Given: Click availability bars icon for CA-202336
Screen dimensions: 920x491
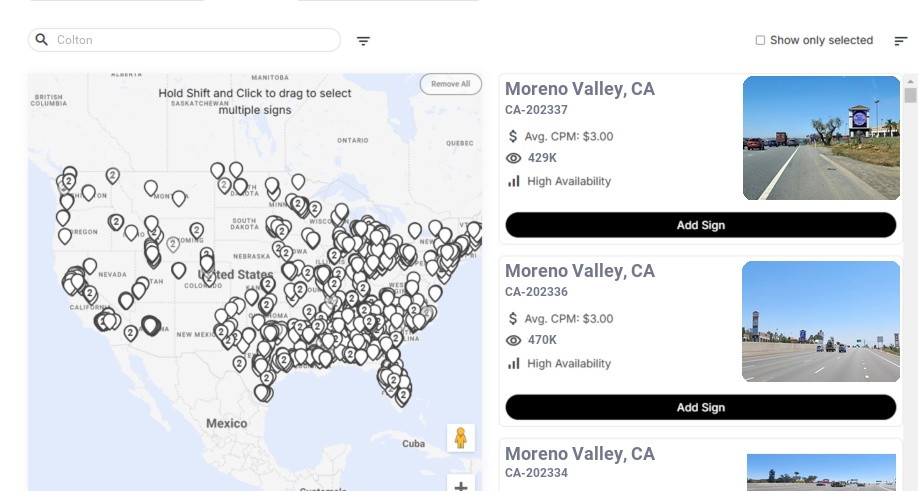Looking at the screenshot, I should [x=514, y=363].
